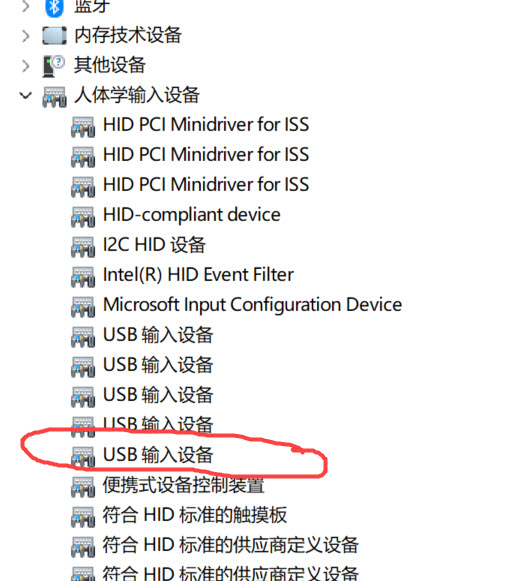Viewport: 523px width, 581px height.
Task: Select Microsoft Input Configuration Device
Action: (x=252, y=305)
